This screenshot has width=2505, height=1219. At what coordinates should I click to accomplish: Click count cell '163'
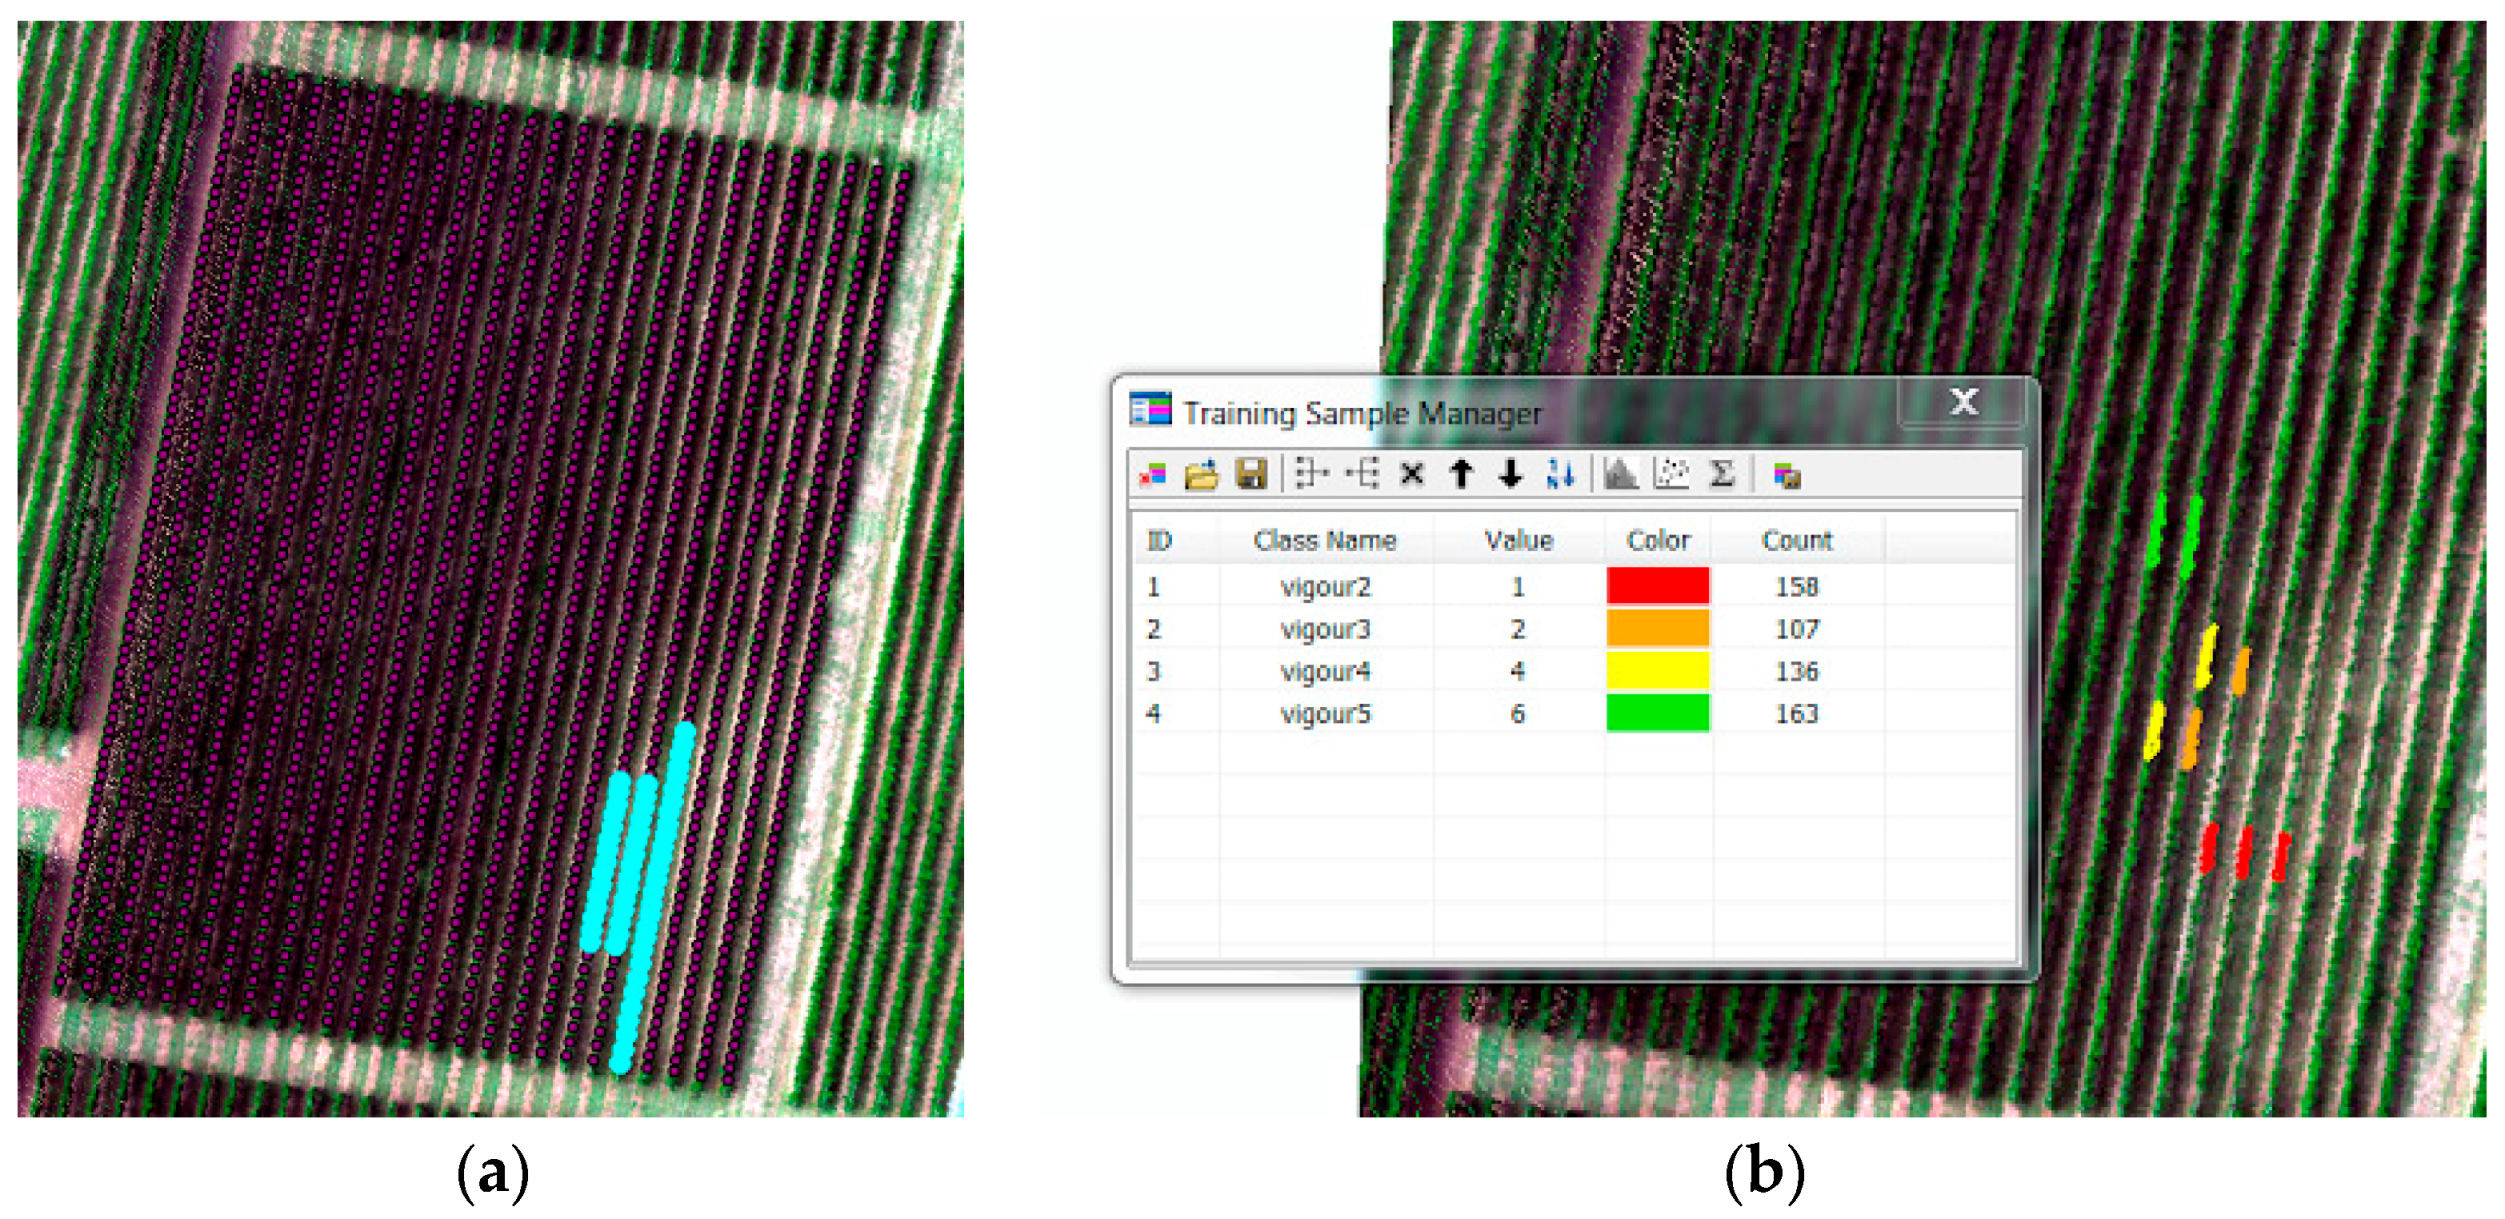[1796, 714]
